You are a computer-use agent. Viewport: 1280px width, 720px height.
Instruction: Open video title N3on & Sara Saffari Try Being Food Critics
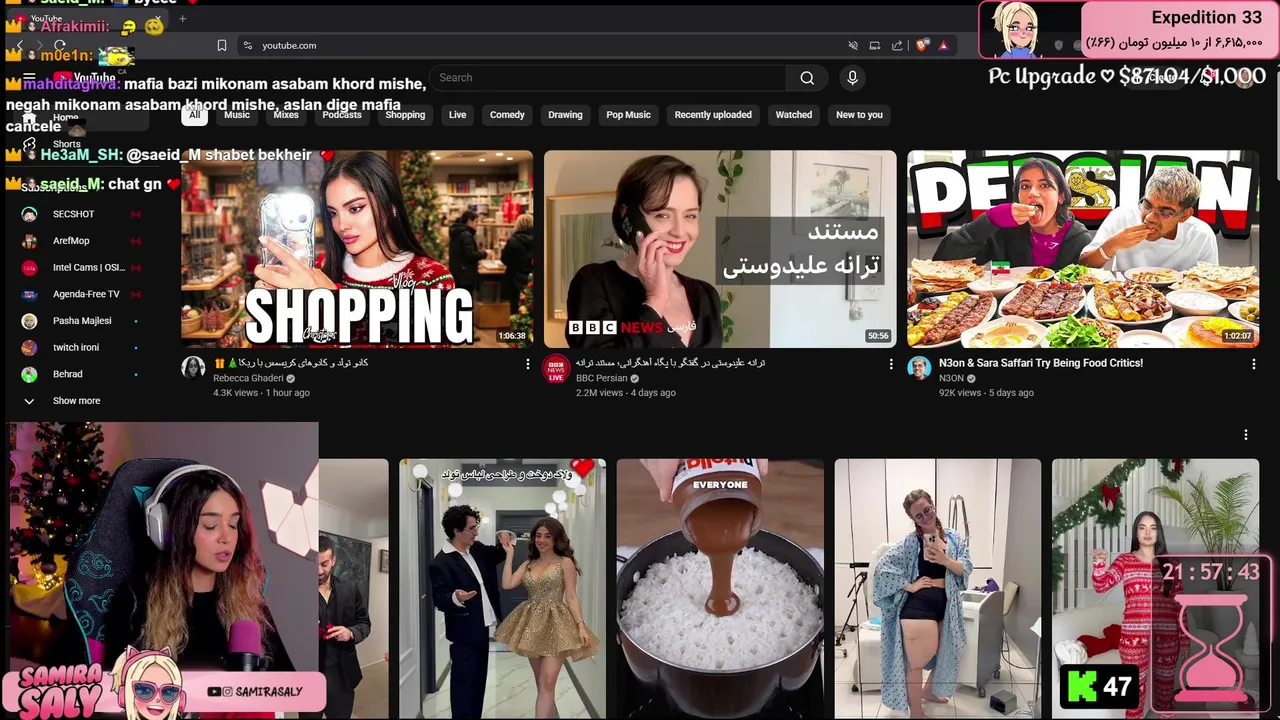1041,363
